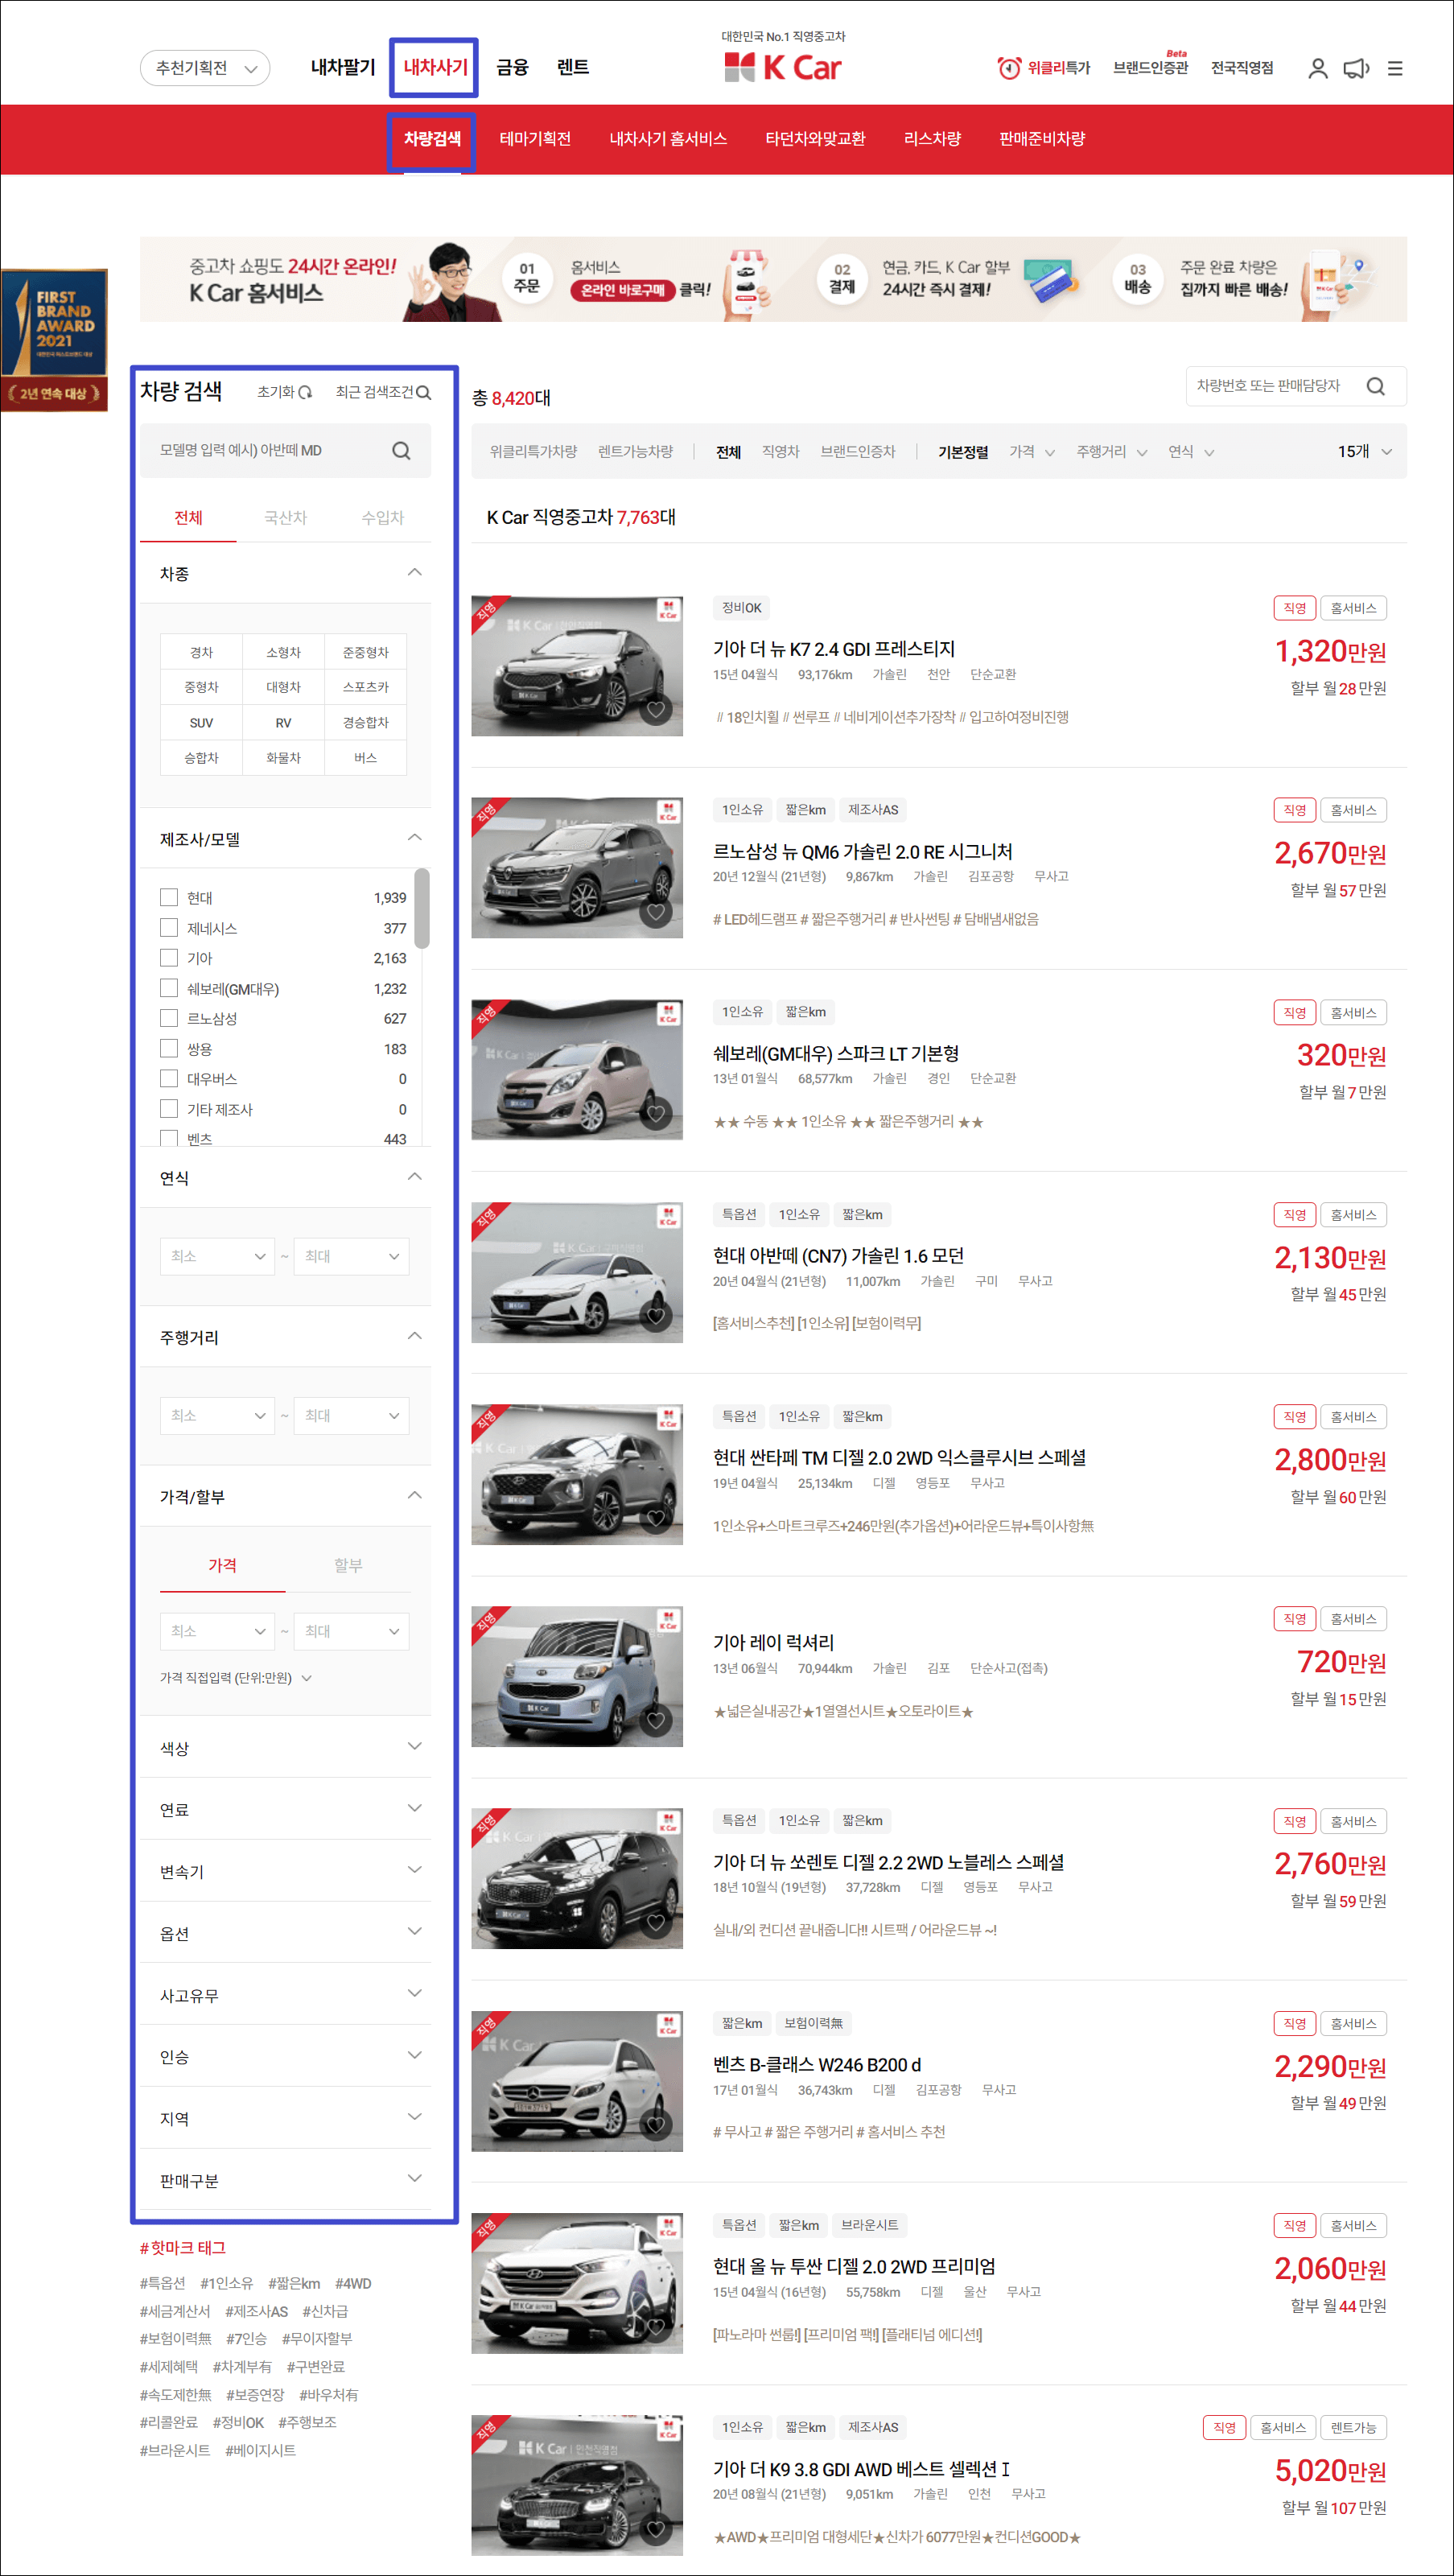The width and height of the screenshot is (1454, 2576).
Task: Click the 최근 검색조건 search icon
Action: [x=424, y=393]
